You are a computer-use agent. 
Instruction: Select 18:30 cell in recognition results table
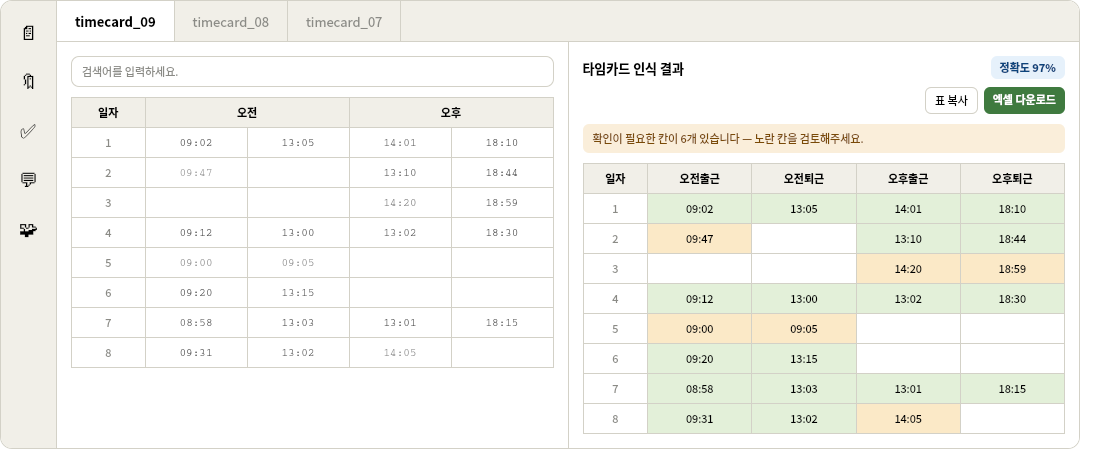[x=1012, y=299]
